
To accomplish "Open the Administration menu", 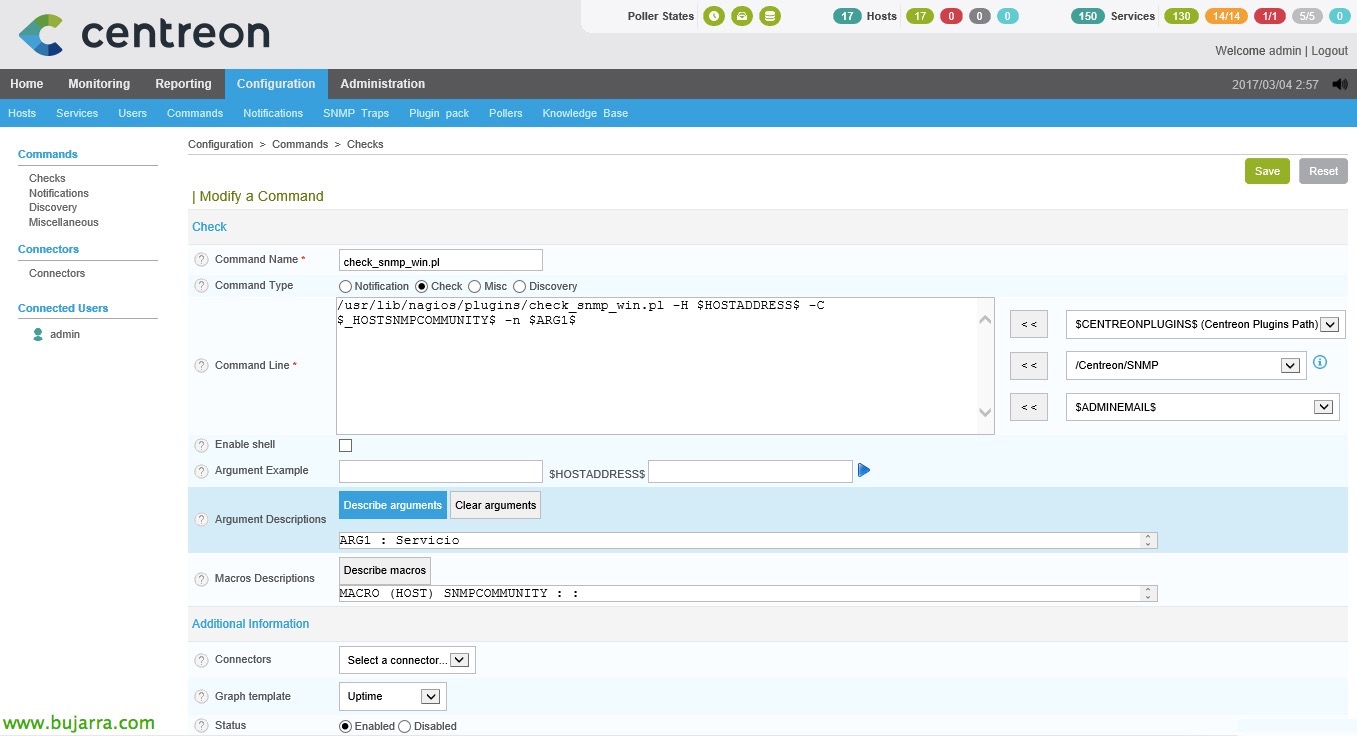I will point(382,84).
